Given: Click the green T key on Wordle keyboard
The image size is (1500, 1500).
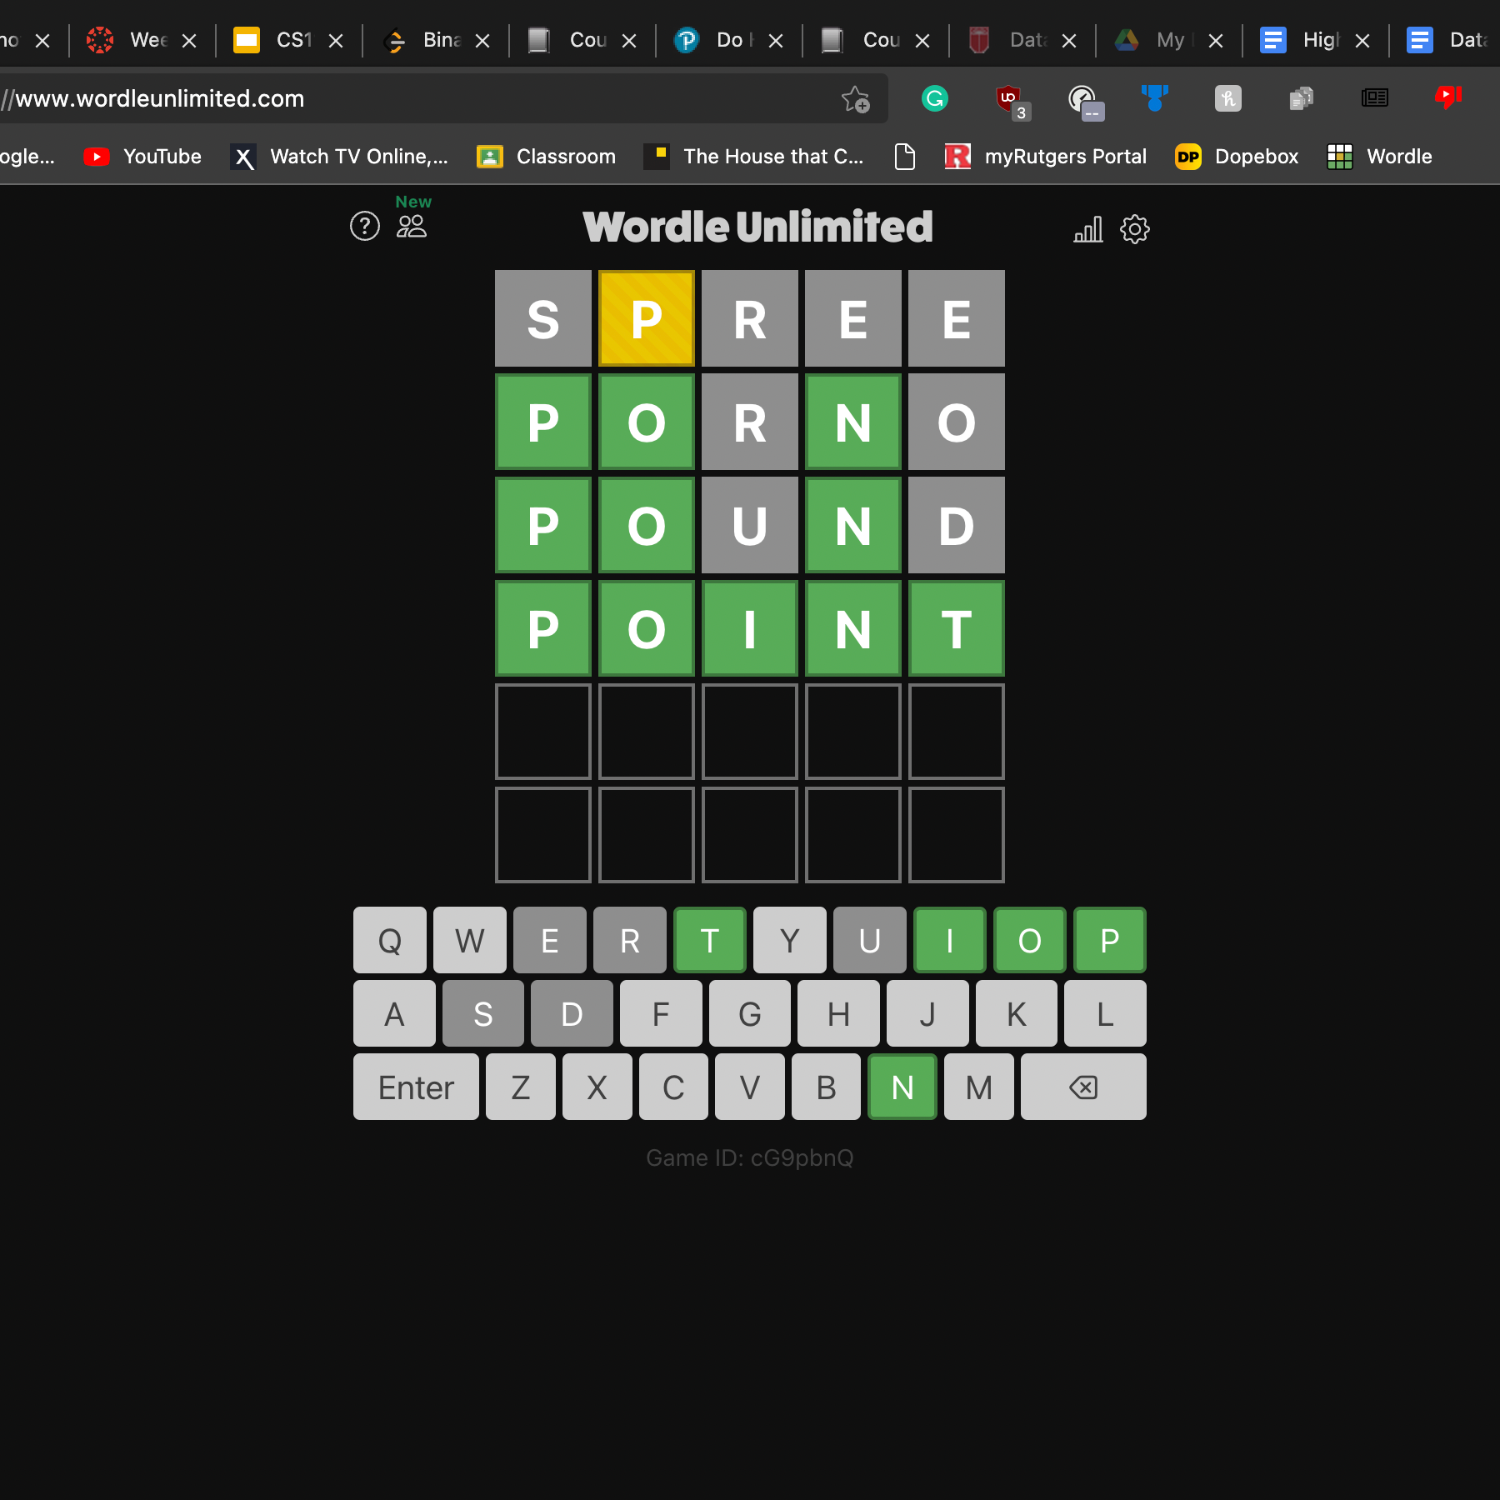Looking at the screenshot, I should click(x=710, y=940).
